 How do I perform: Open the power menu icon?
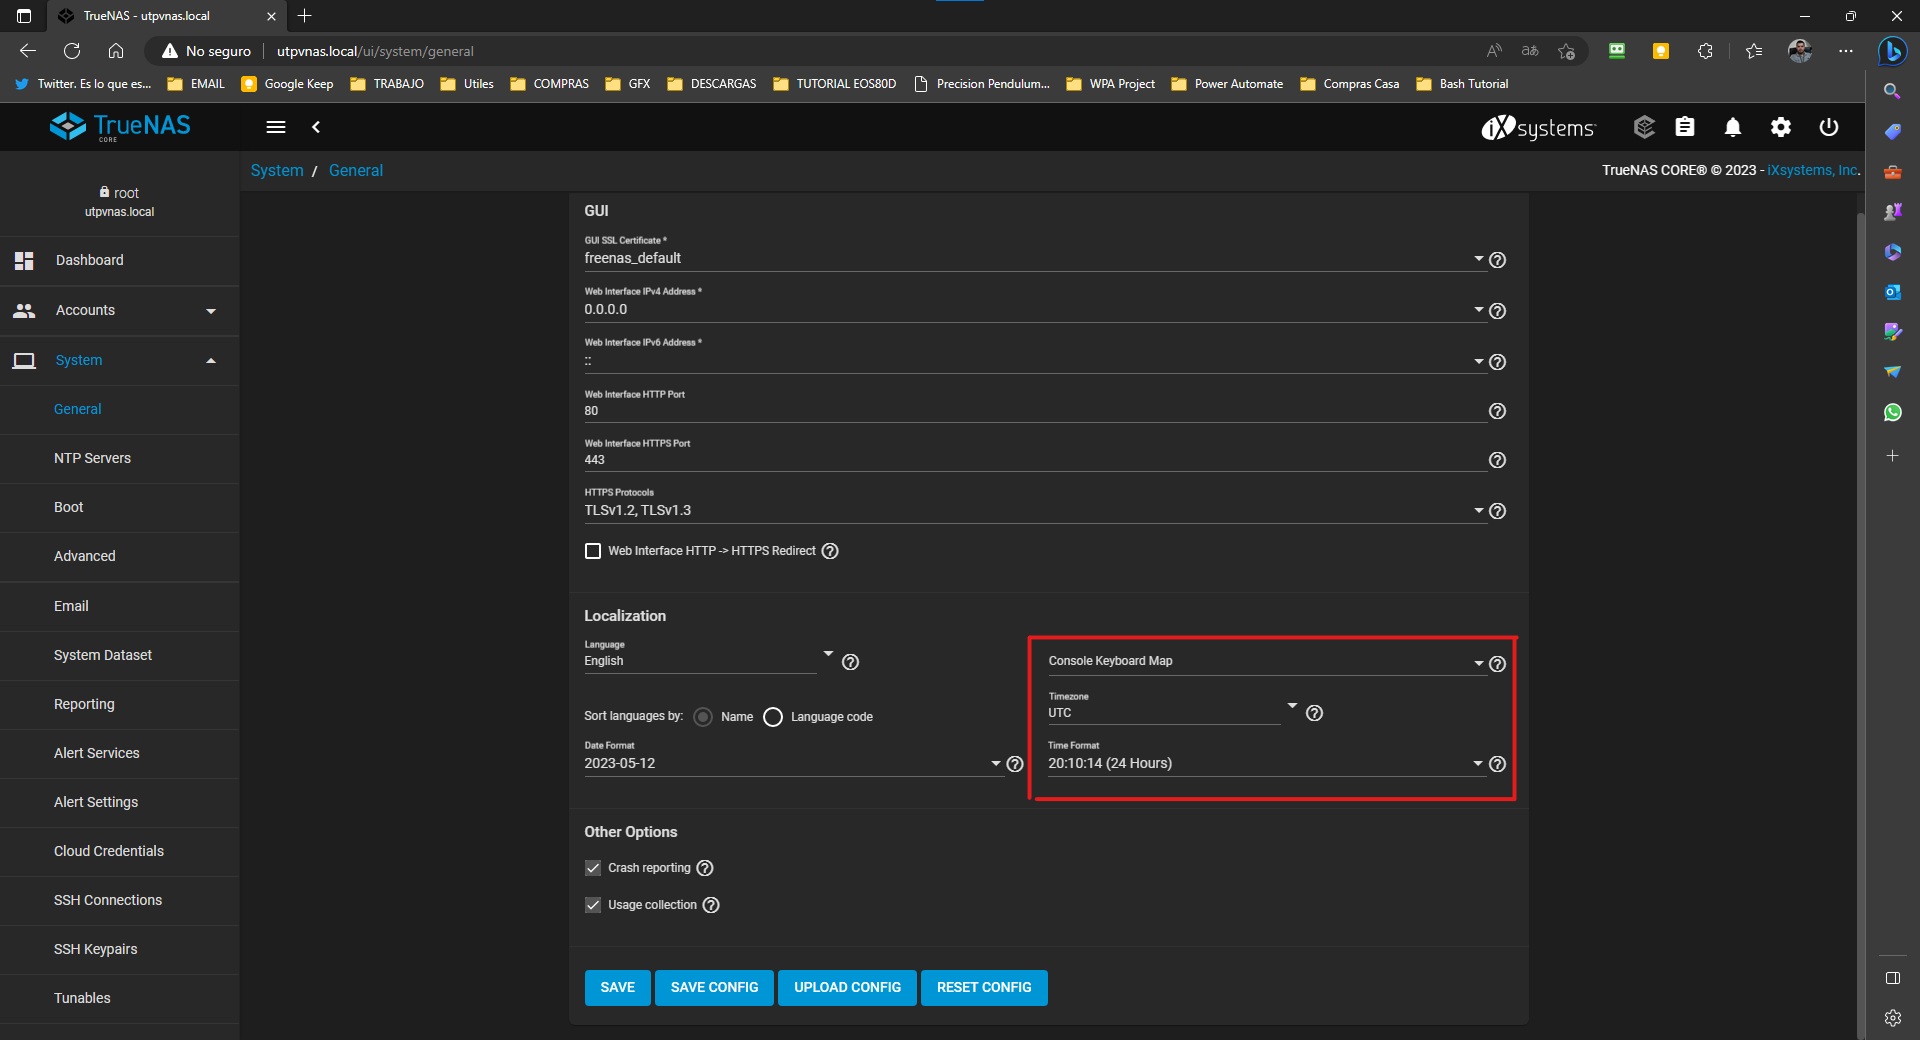[x=1829, y=127]
